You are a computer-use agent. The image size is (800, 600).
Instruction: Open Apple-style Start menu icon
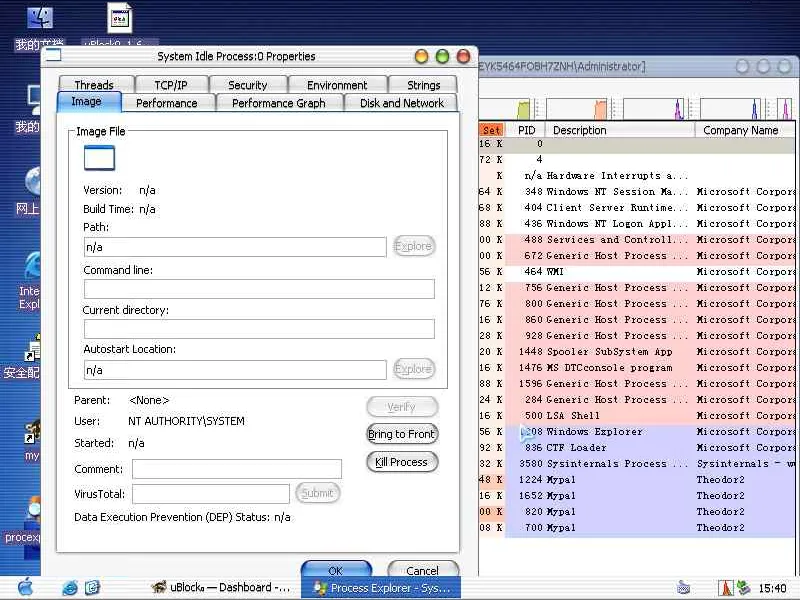(x=26, y=587)
